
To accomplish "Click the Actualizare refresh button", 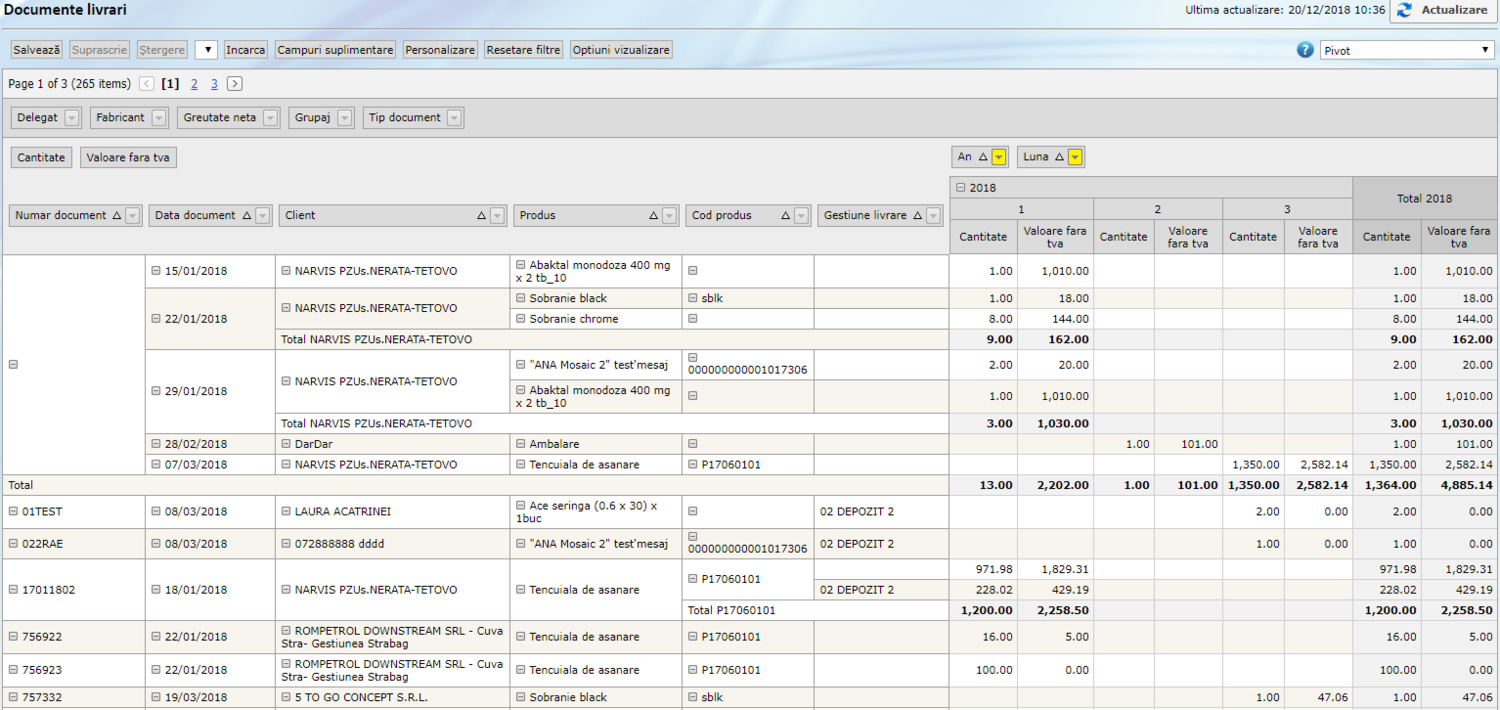I will [x=1443, y=10].
